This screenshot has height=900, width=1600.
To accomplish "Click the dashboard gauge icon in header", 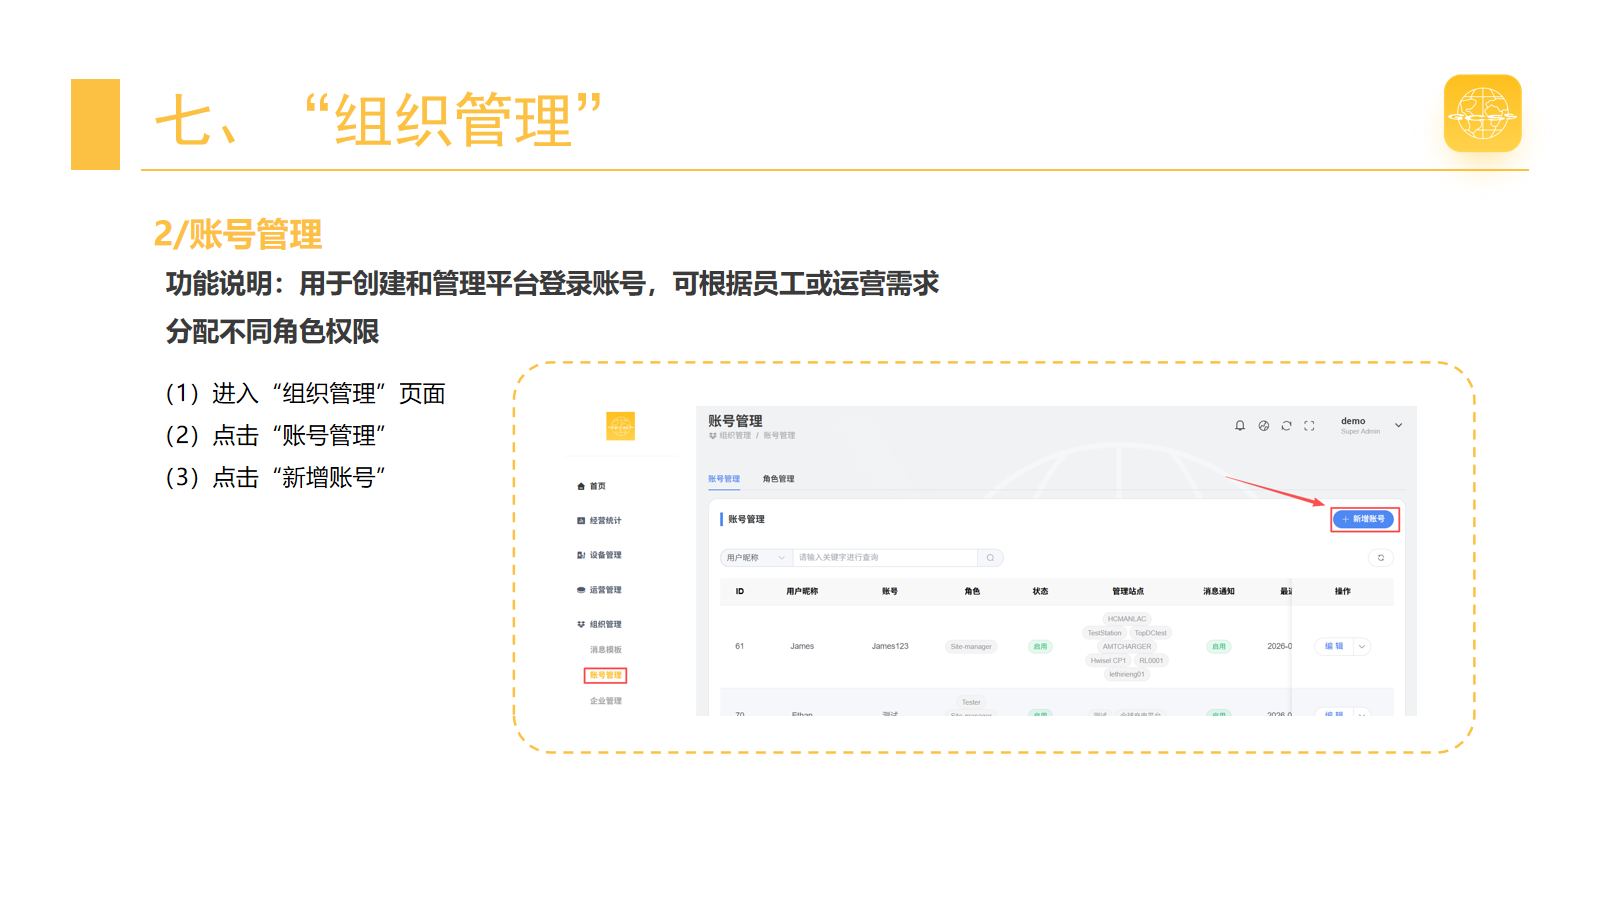I will point(1264,426).
